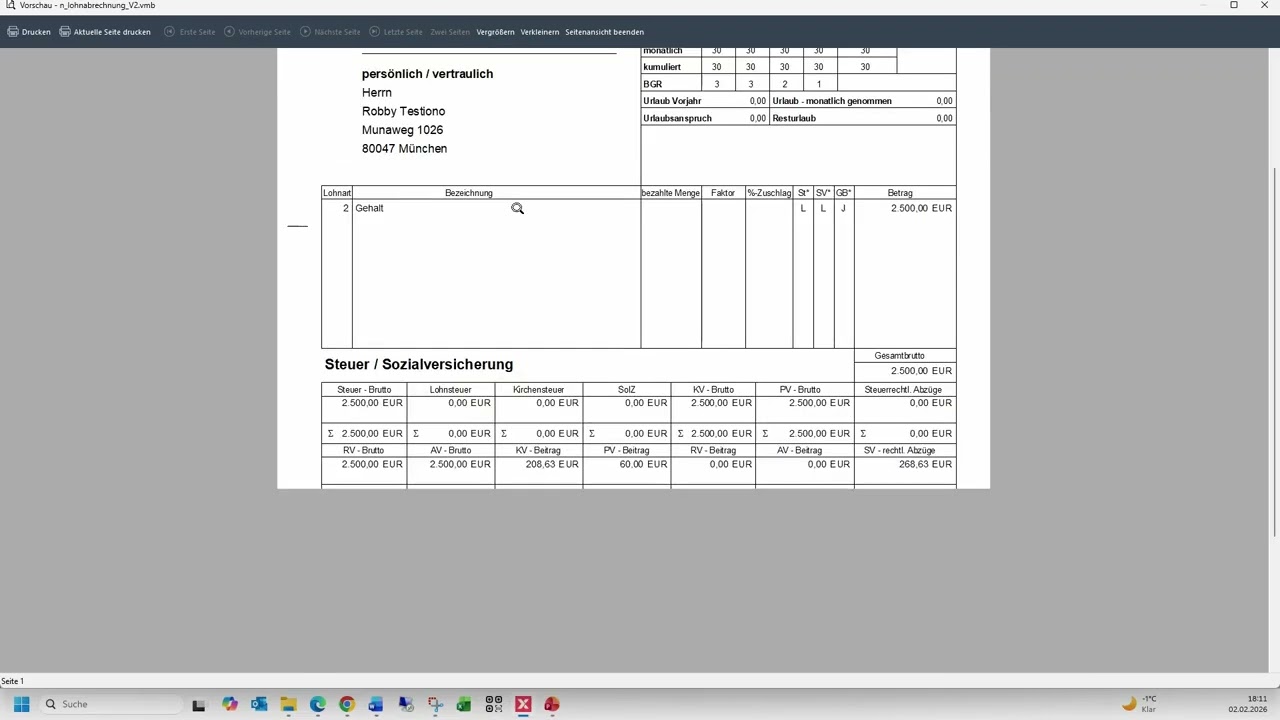1280x720 pixels.
Task: Click the 'BGR' row label
Action: pyautogui.click(x=652, y=84)
